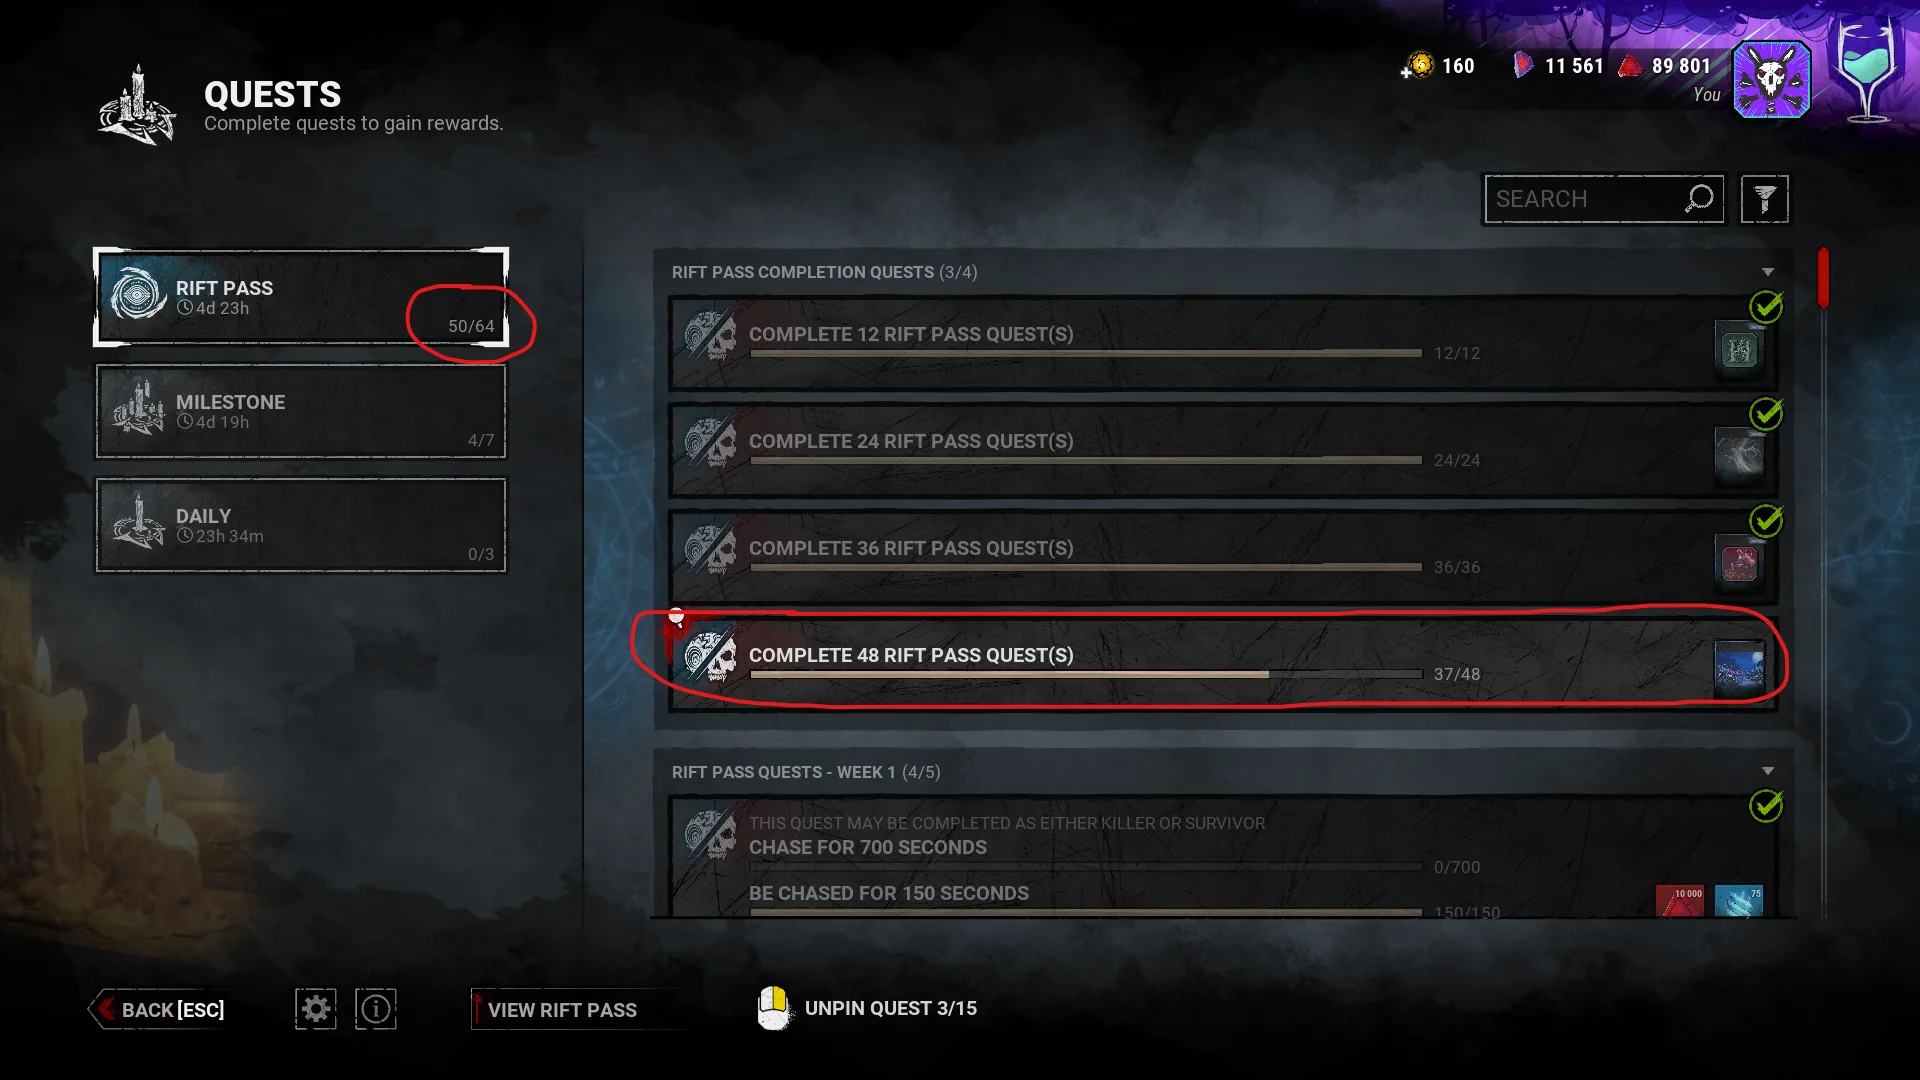Viewport: 1920px width, 1080px height.
Task: Add Auric Cells via plus icon
Action: [1406, 73]
